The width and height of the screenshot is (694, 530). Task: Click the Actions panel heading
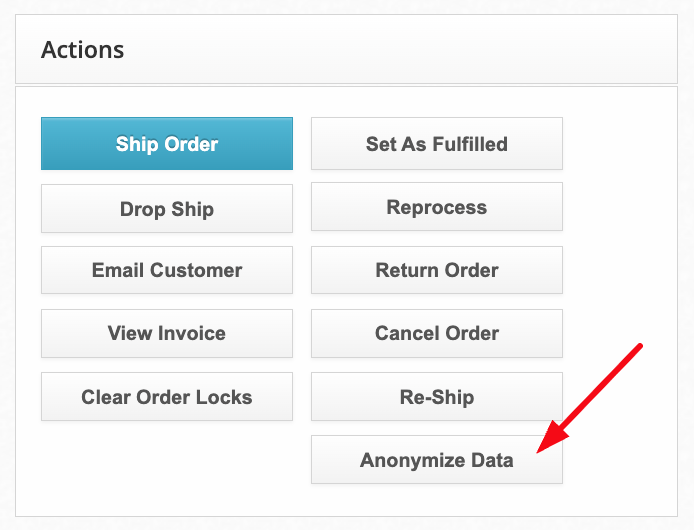click(83, 50)
